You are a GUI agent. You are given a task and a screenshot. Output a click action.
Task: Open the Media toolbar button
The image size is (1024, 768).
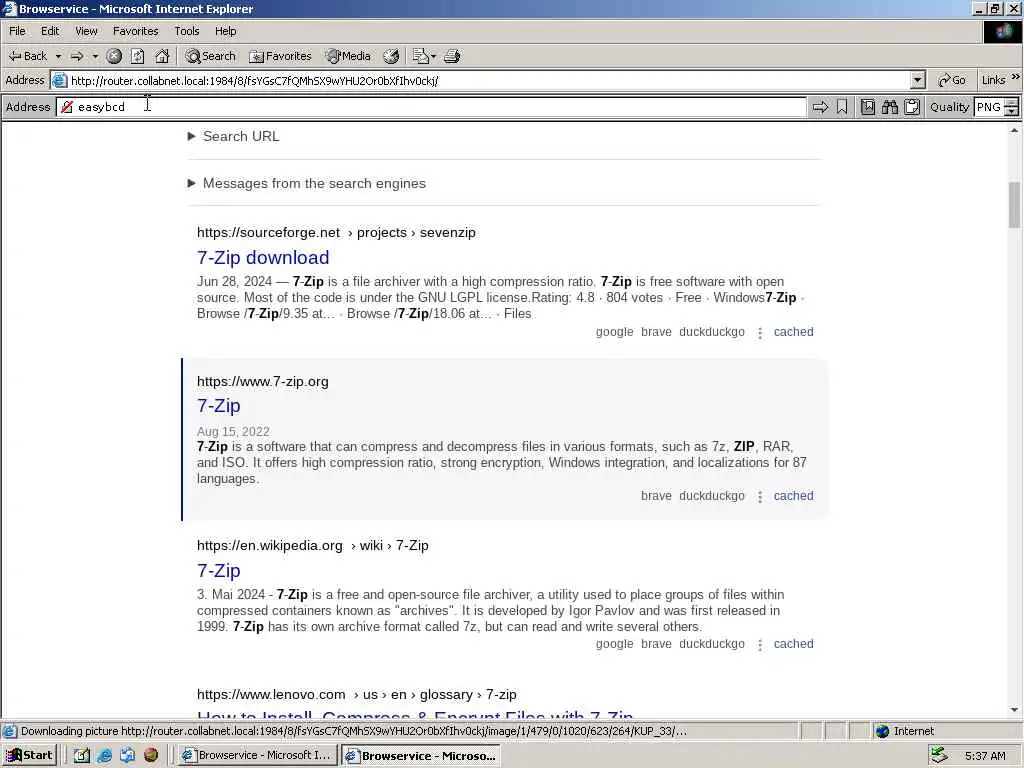[x=348, y=56]
